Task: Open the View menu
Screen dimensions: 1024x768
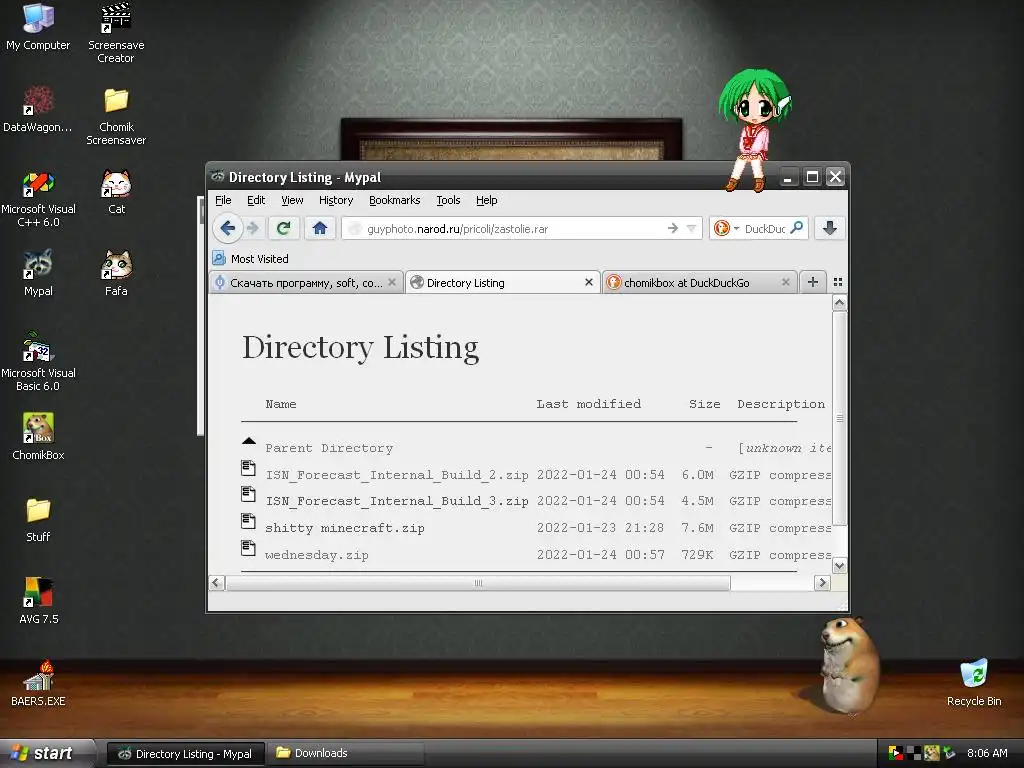Action: [292, 200]
